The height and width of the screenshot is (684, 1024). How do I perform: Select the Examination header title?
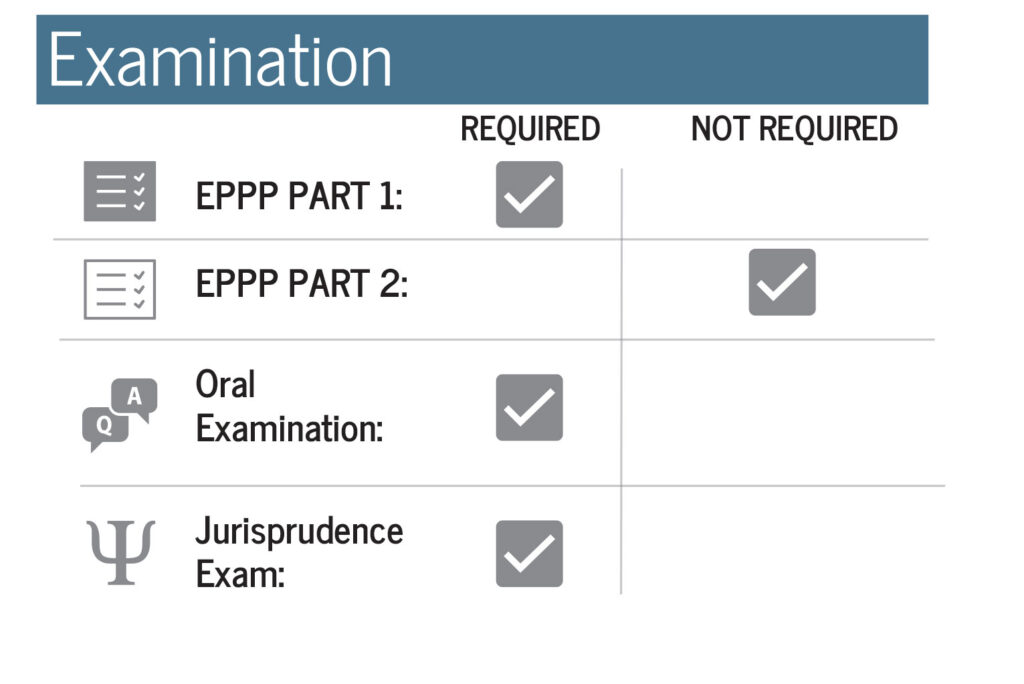(220, 61)
